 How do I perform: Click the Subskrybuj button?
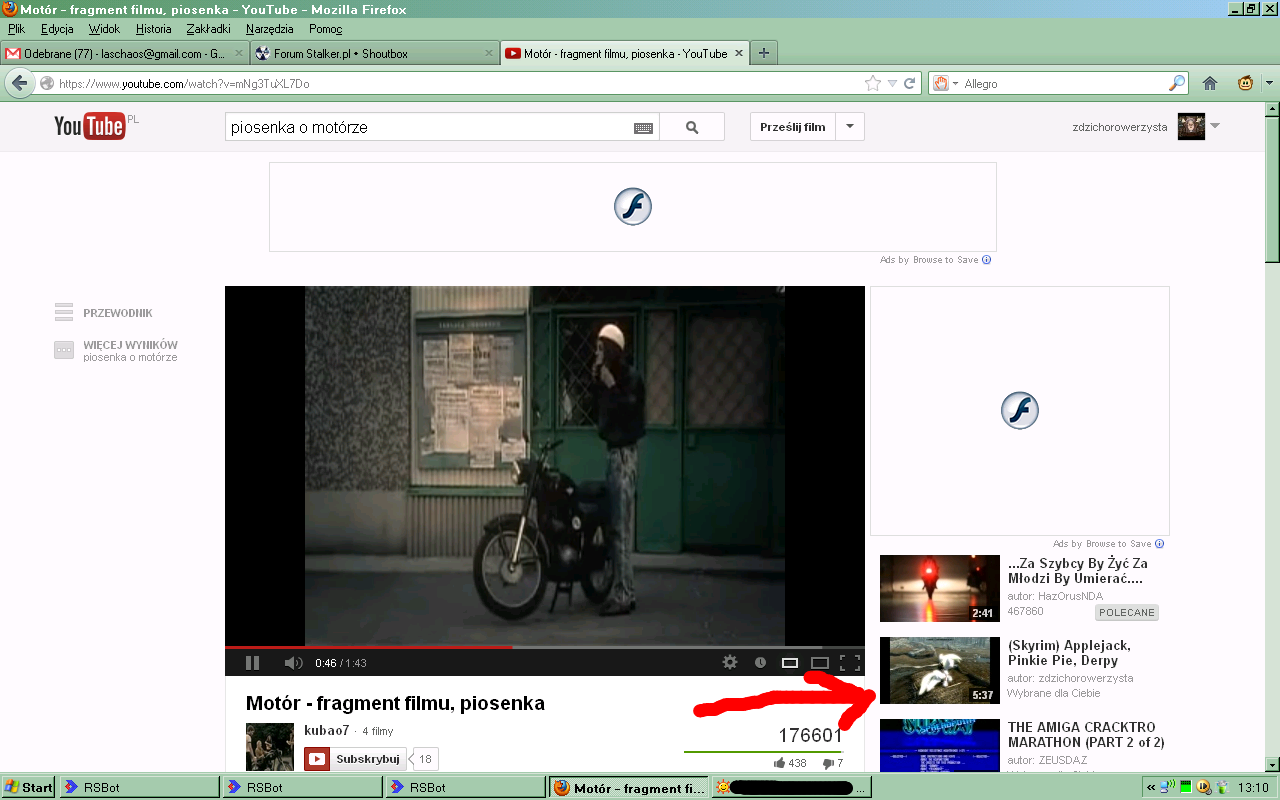point(355,759)
